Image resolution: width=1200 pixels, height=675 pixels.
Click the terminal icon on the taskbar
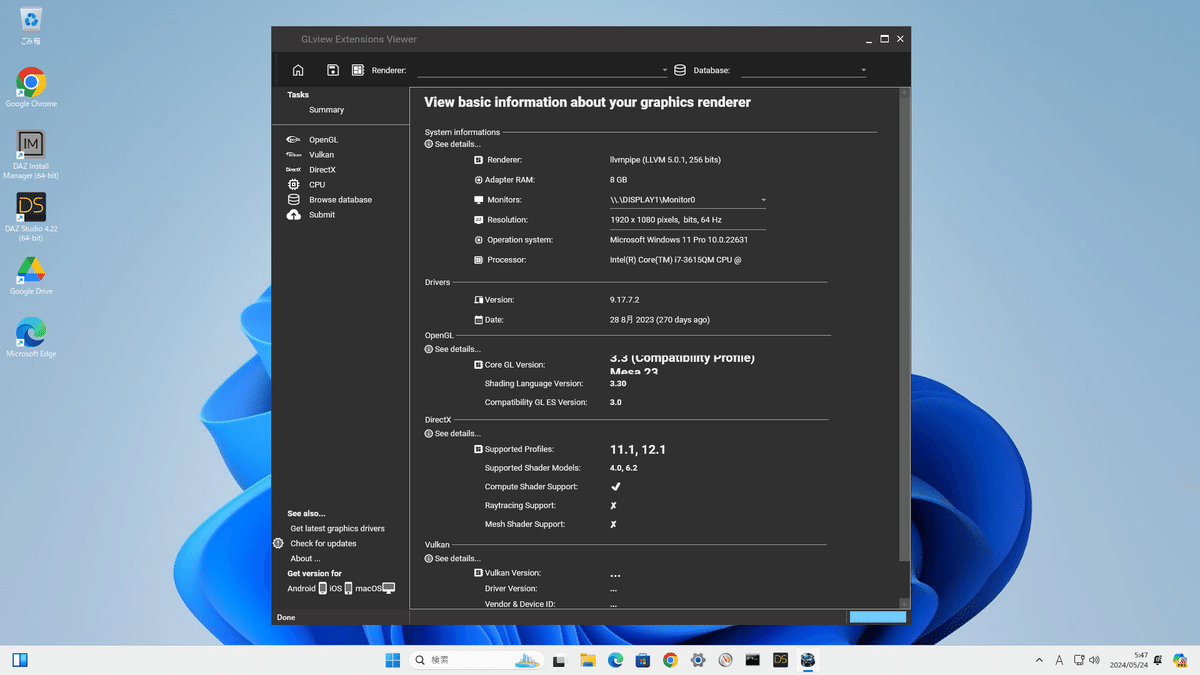coord(753,660)
